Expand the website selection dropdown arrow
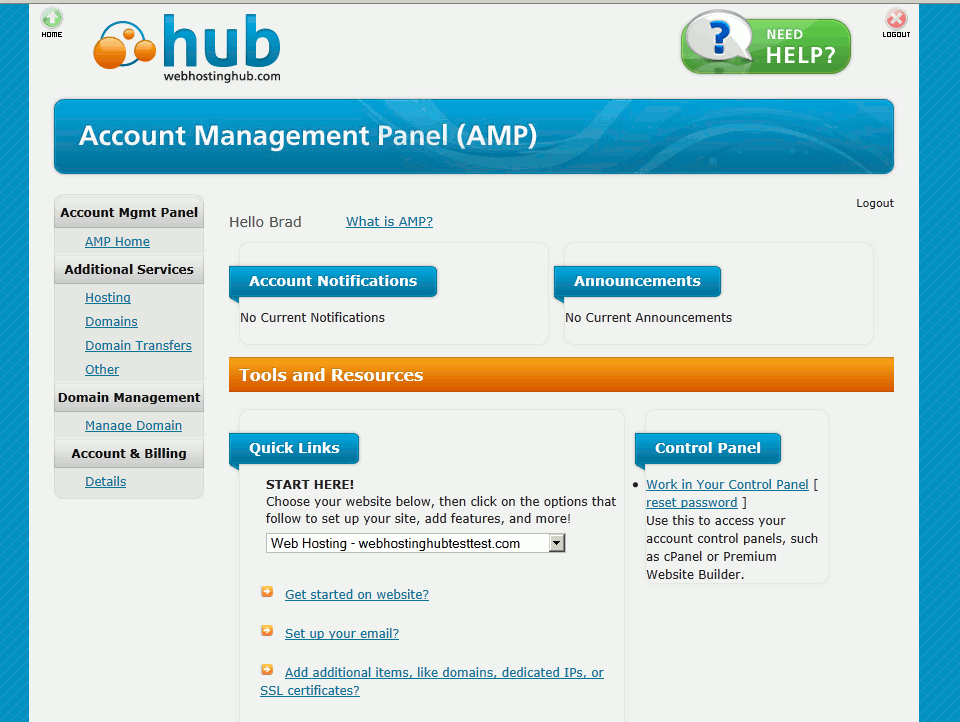This screenshot has width=960, height=722. click(x=557, y=543)
